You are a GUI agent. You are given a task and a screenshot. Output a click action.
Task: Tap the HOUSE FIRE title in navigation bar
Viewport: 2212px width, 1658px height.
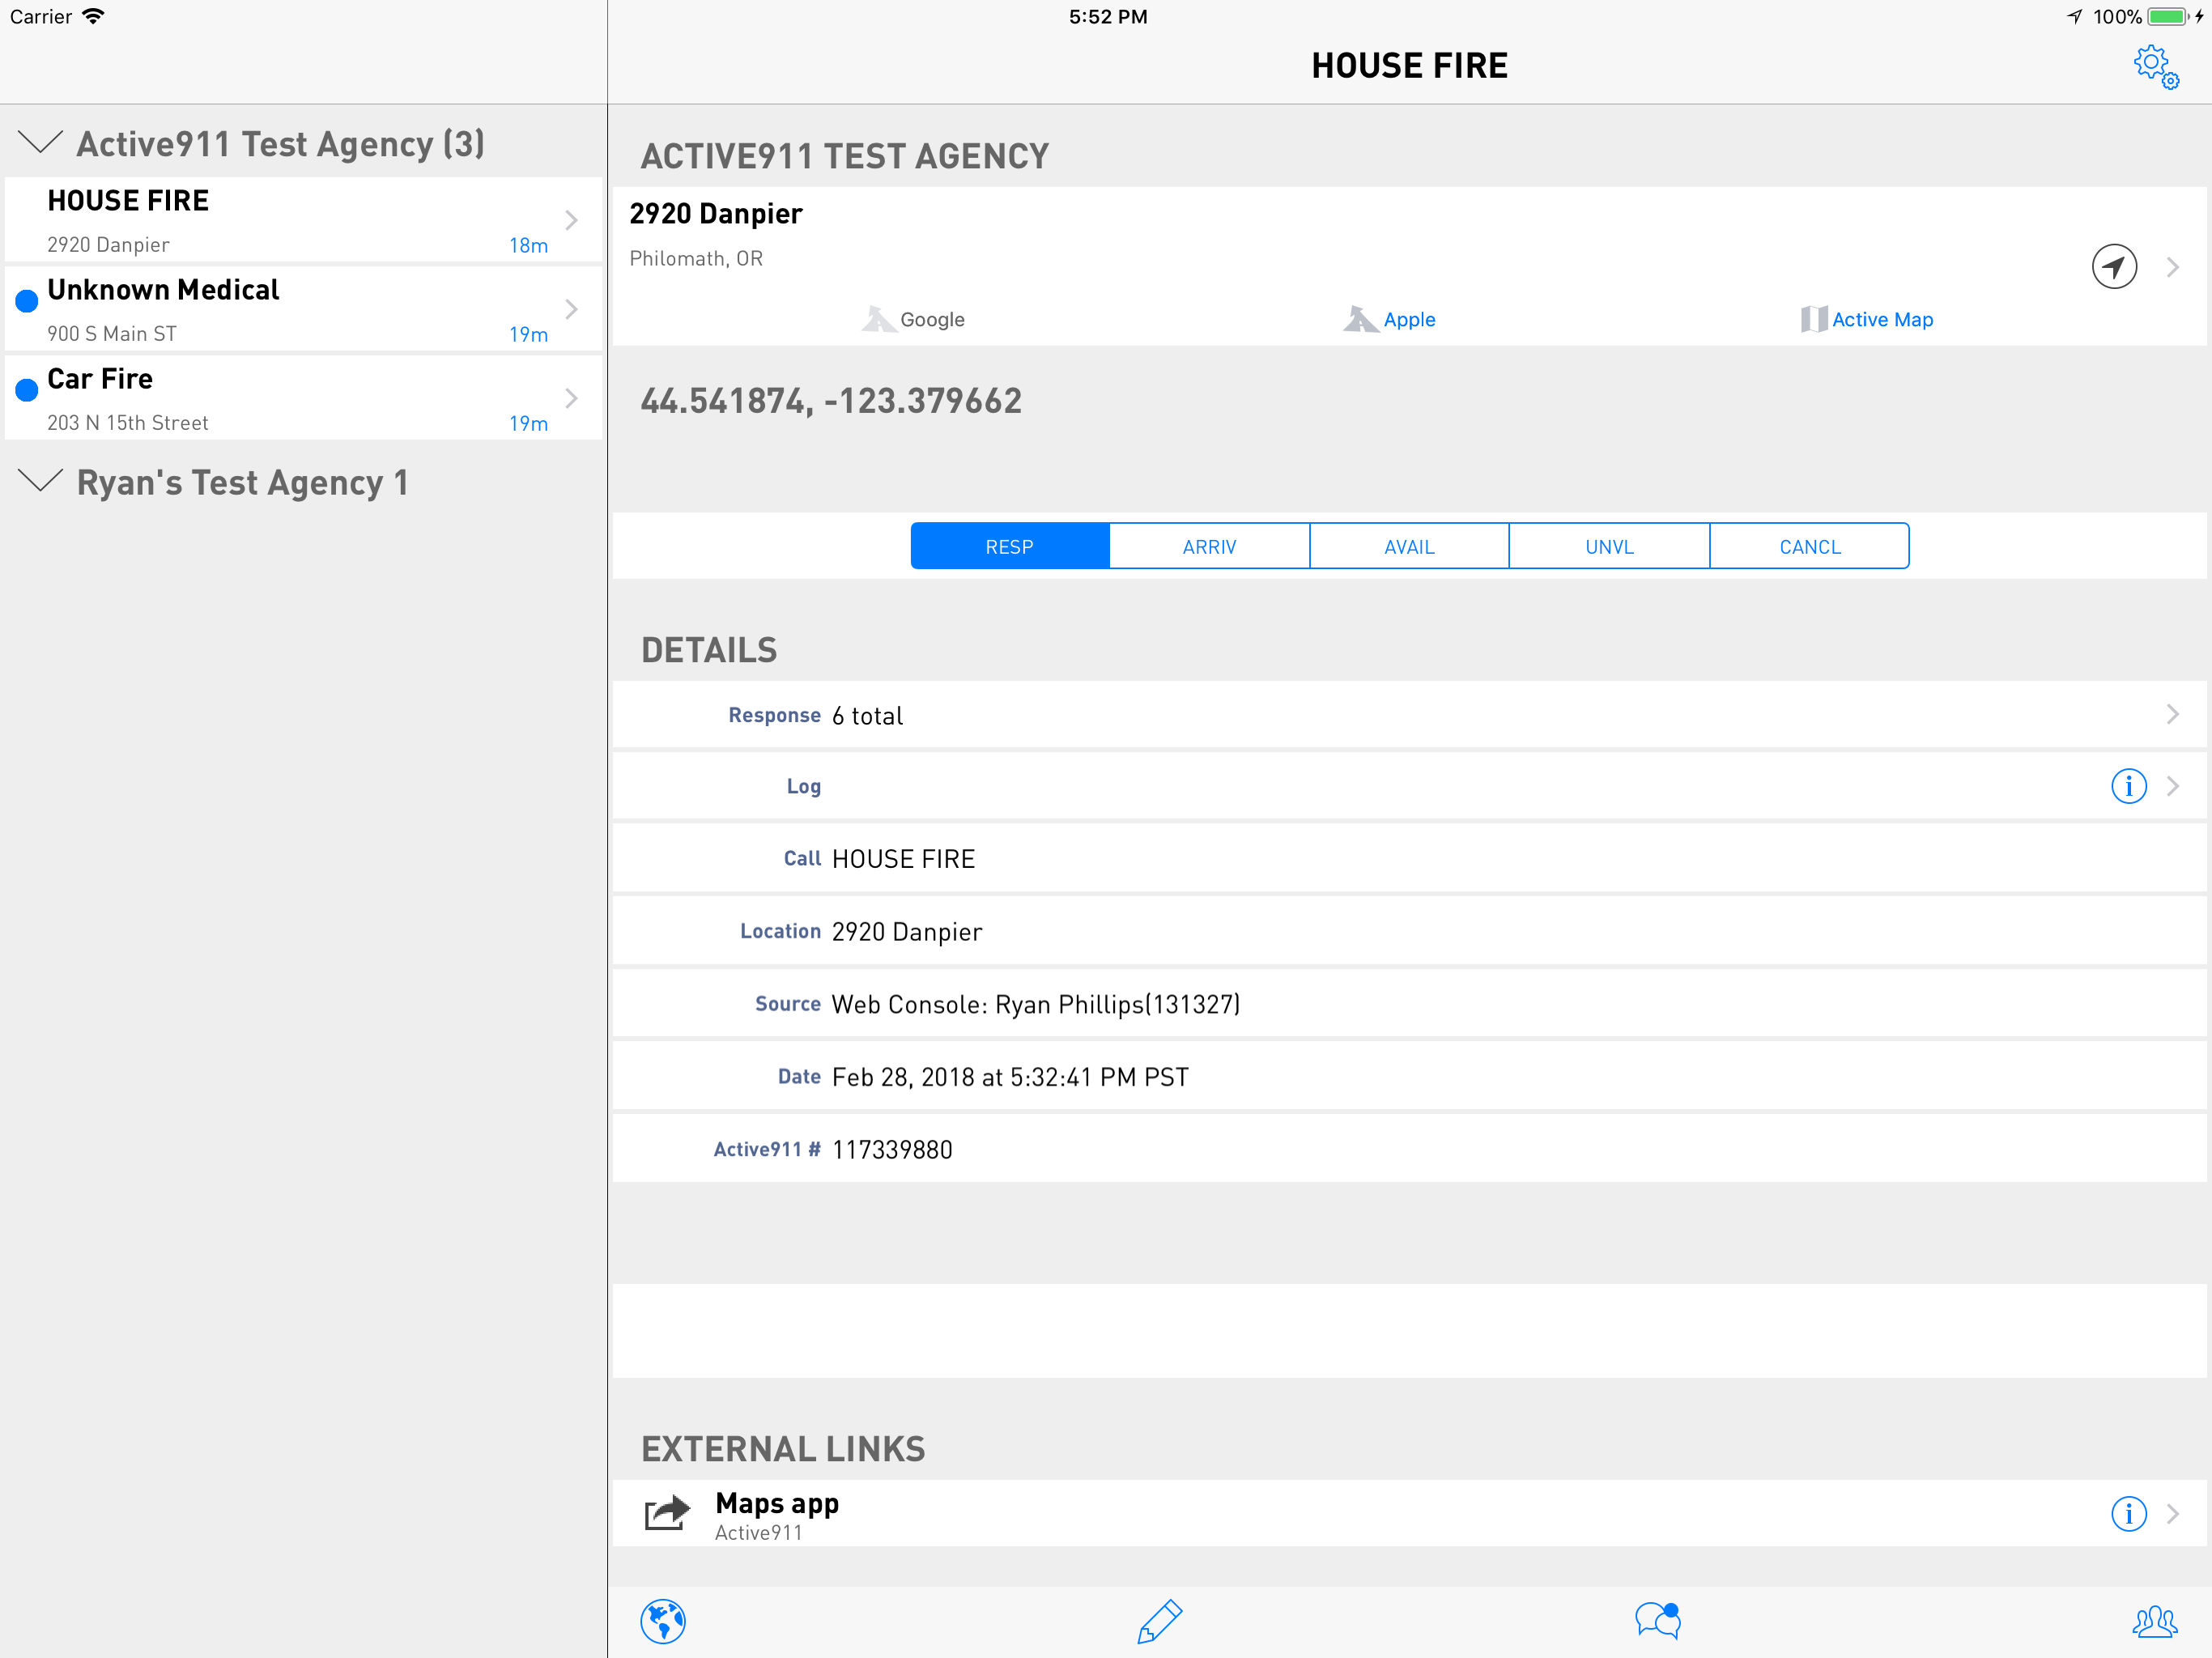click(1409, 66)
